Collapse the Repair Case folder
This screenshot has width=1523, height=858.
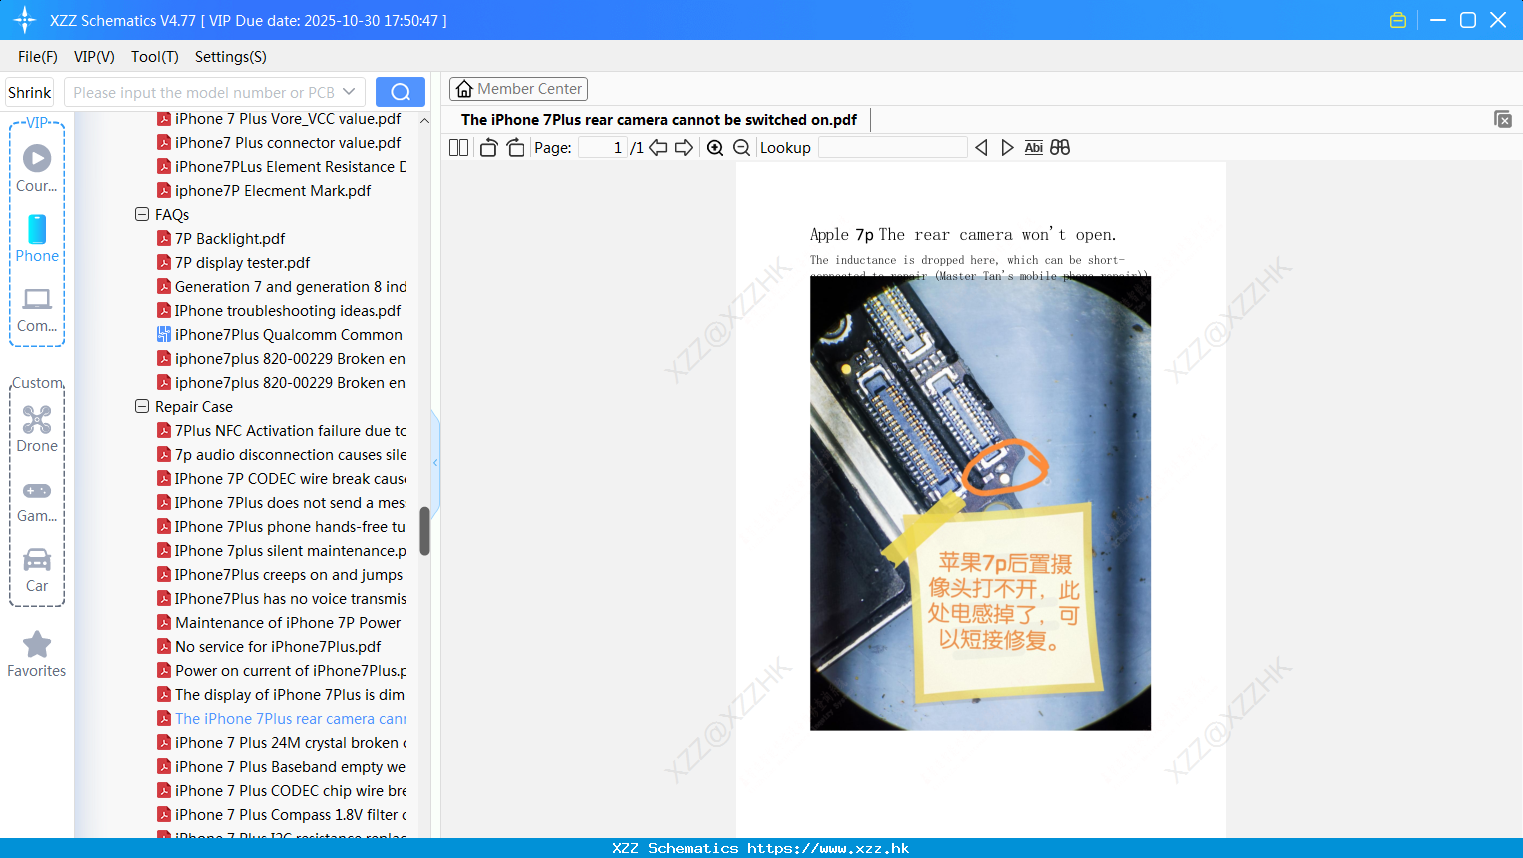(x=142, y=406)
